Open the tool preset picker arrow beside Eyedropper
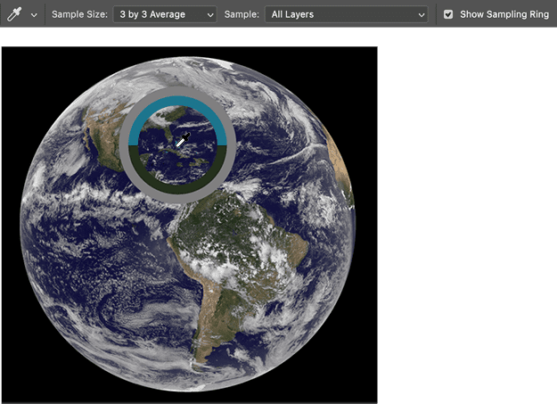The image size is (557, 404). tap(34, 15)
